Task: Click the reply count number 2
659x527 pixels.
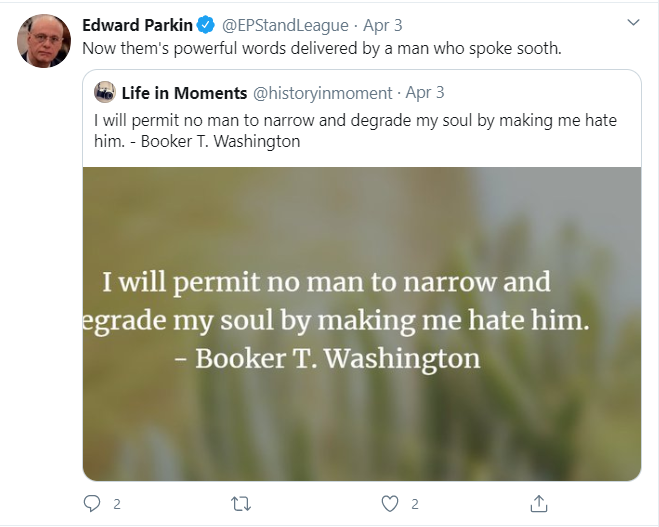Action: [x=117, y=504]
